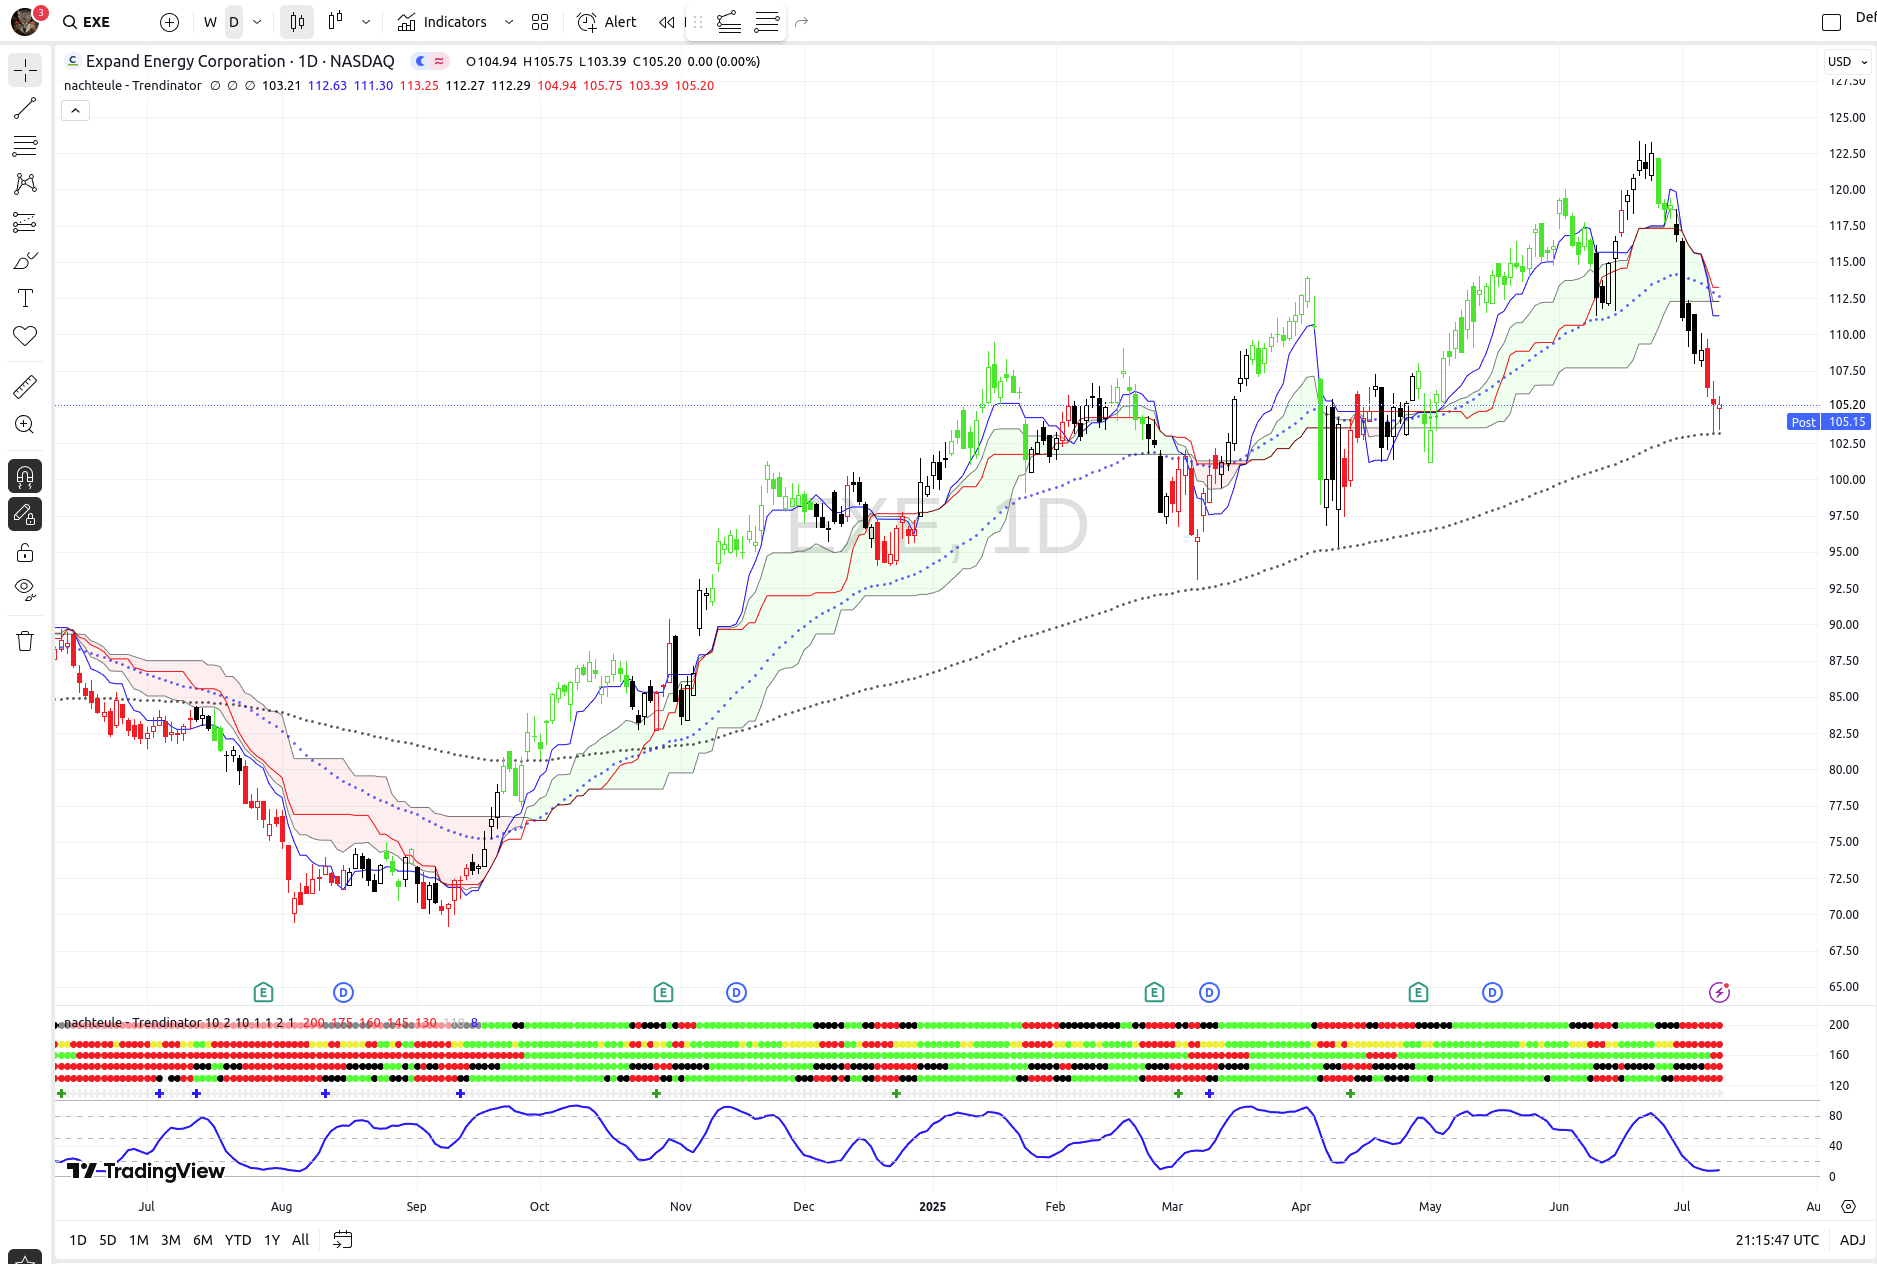This screenshot has width=1877, height=1264.
Task: Open the Fibonacci tools group
Action: point(25,146)
